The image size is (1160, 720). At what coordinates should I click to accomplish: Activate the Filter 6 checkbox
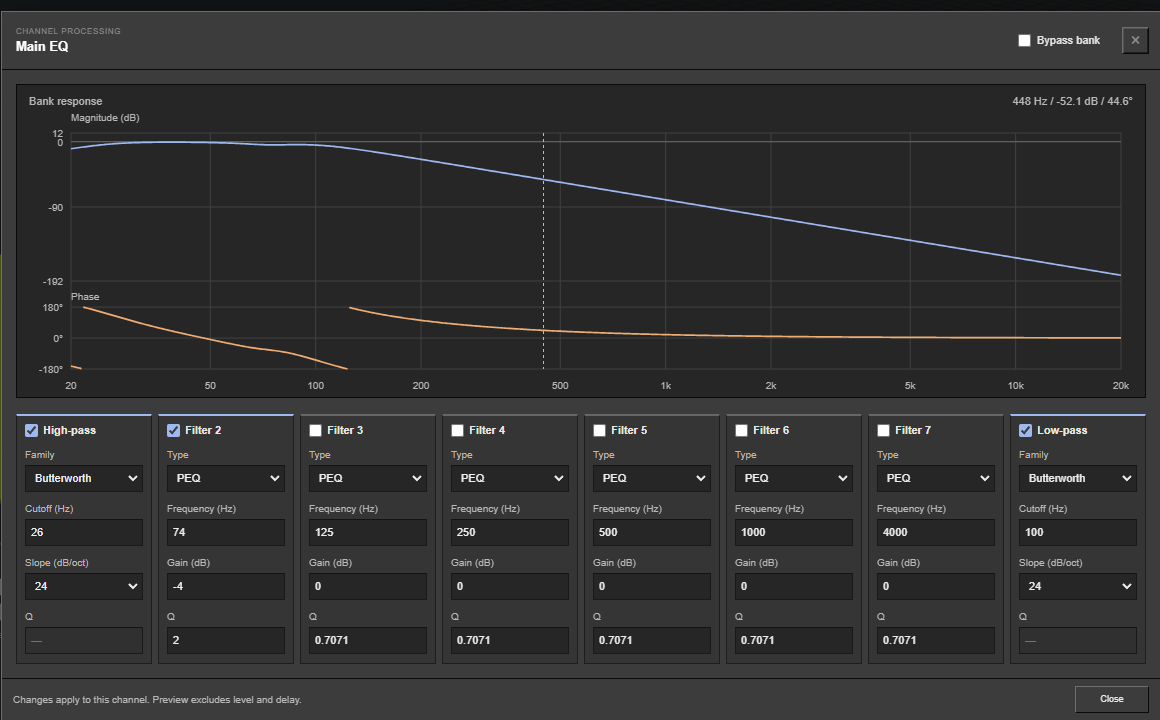pyautogui.click(x=741, y=430)
